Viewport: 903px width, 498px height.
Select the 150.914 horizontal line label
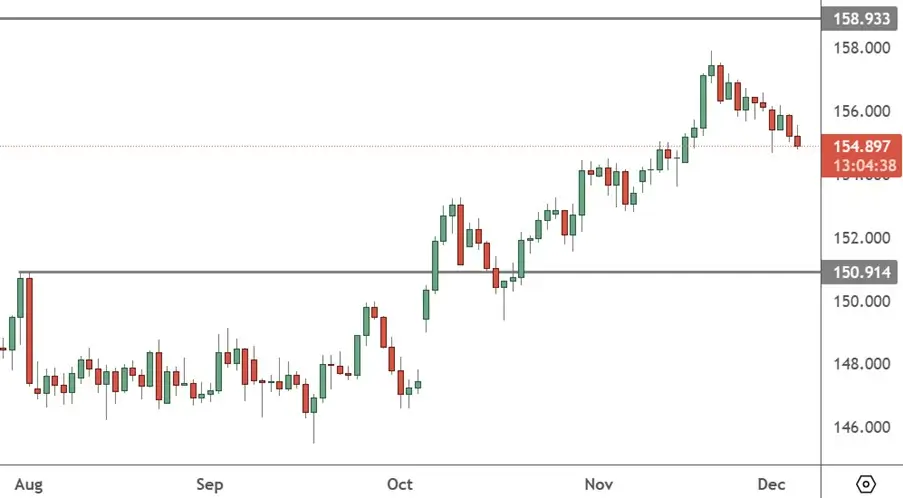[860, 271]
